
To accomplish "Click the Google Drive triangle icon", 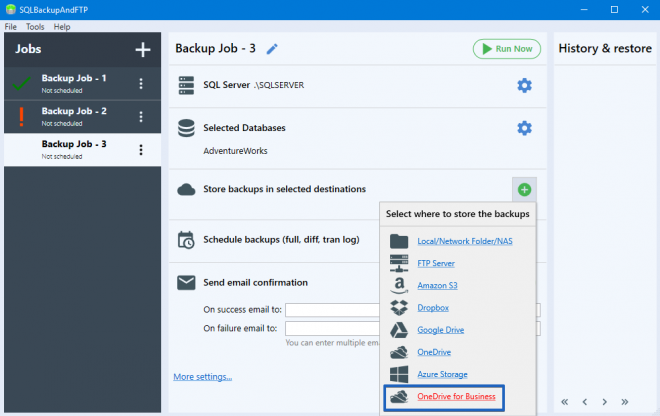I will tap(399, 330).
